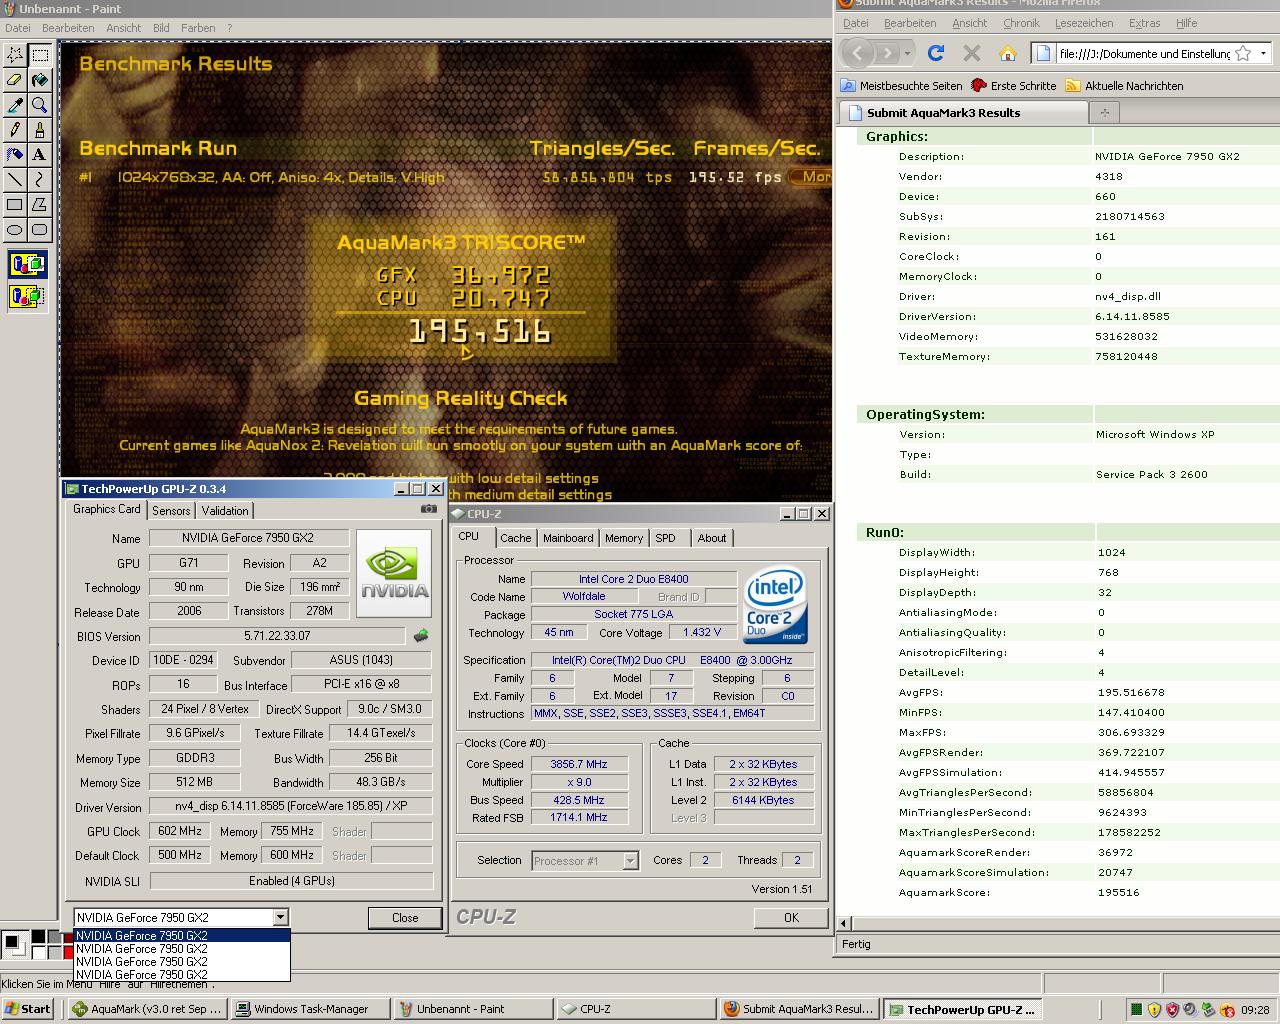Pick the Polygon shape tool
1280x1024 pixels.
pos(40,205)
